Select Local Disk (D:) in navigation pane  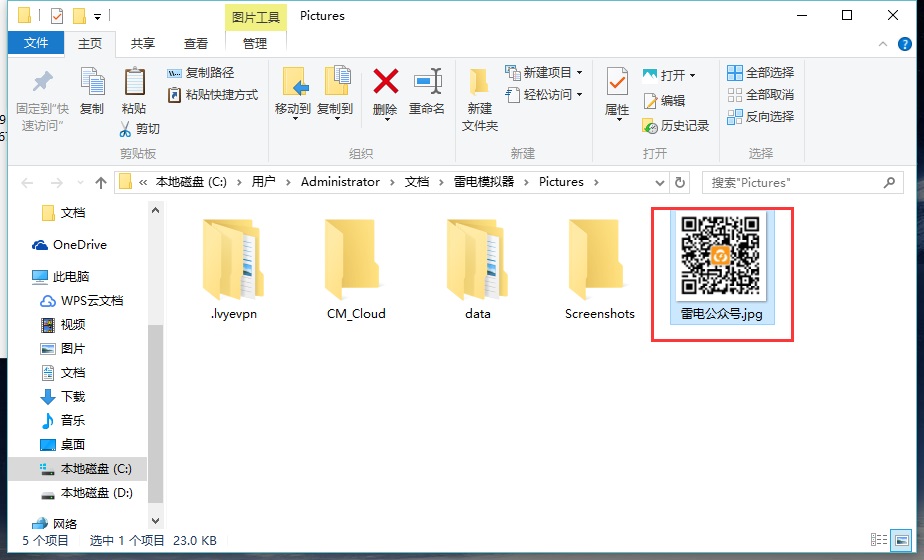(x=96, y=493)
